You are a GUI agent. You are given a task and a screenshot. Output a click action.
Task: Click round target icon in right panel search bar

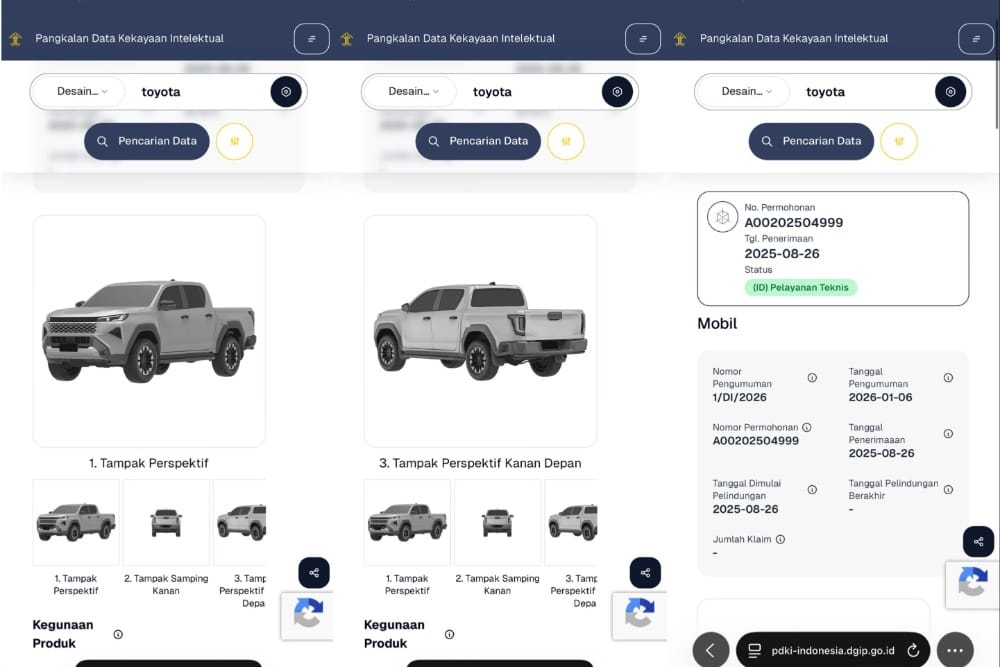[950, 92]
